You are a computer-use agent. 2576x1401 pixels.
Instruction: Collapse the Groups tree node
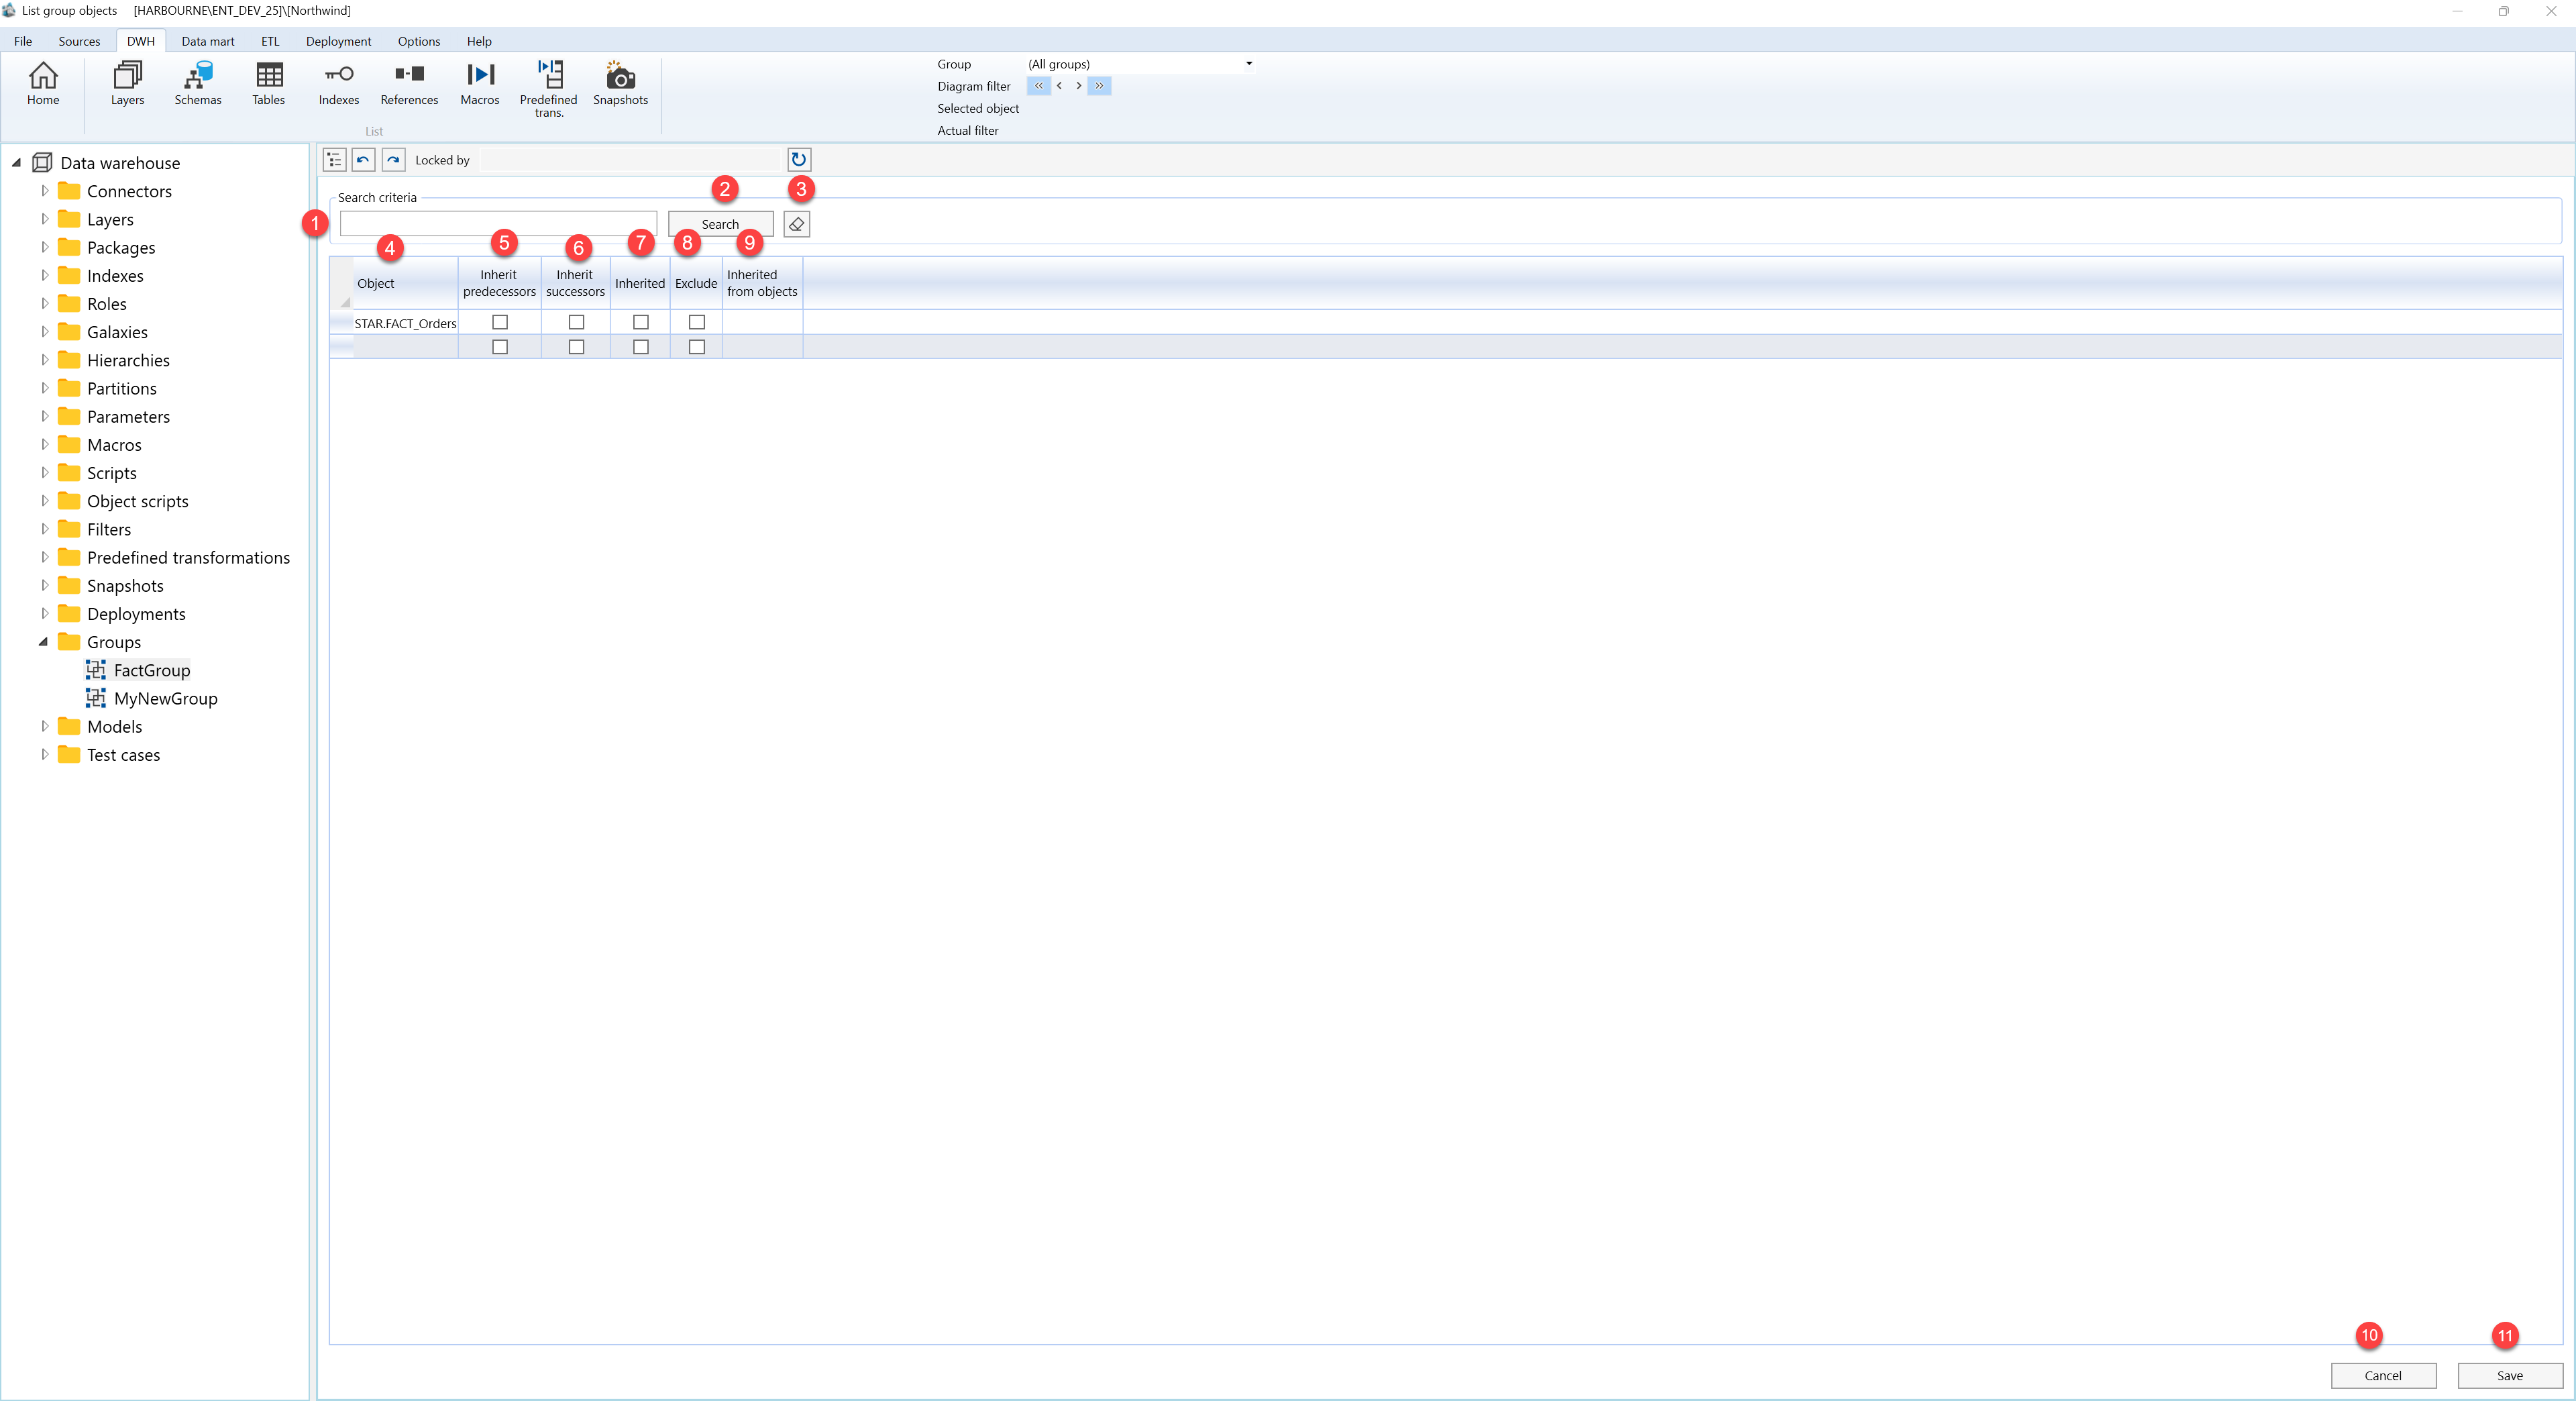(43, 642)
